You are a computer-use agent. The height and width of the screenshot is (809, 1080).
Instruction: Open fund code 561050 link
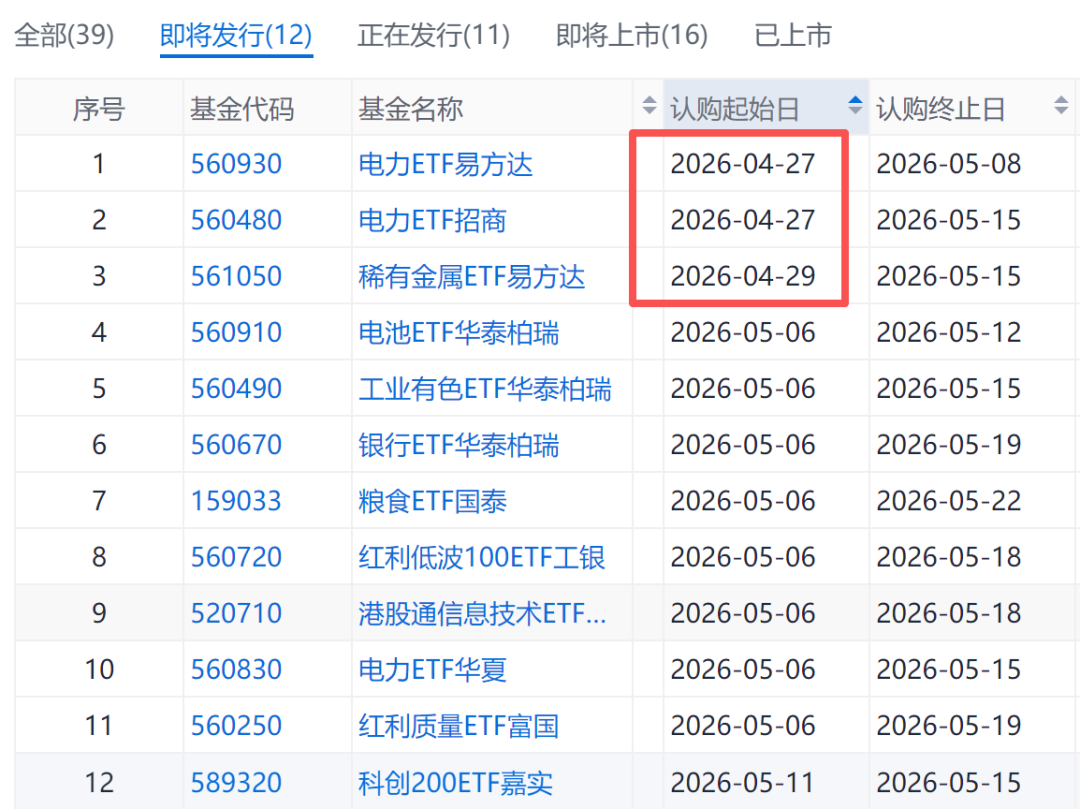tap(236, 276)
